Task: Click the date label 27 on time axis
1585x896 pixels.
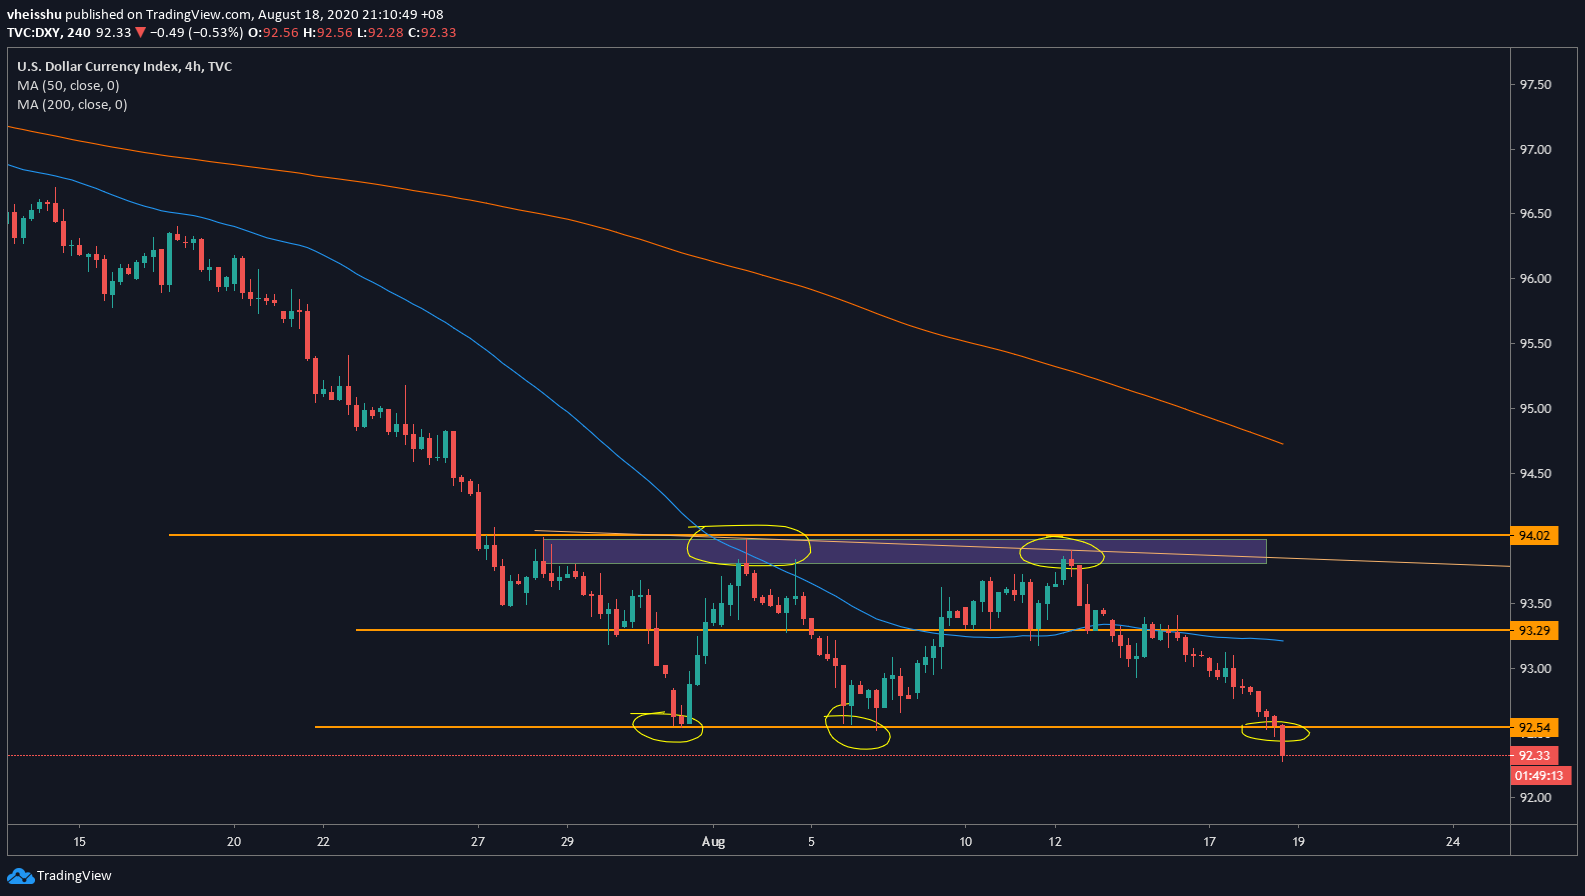Action: point(478,842)
